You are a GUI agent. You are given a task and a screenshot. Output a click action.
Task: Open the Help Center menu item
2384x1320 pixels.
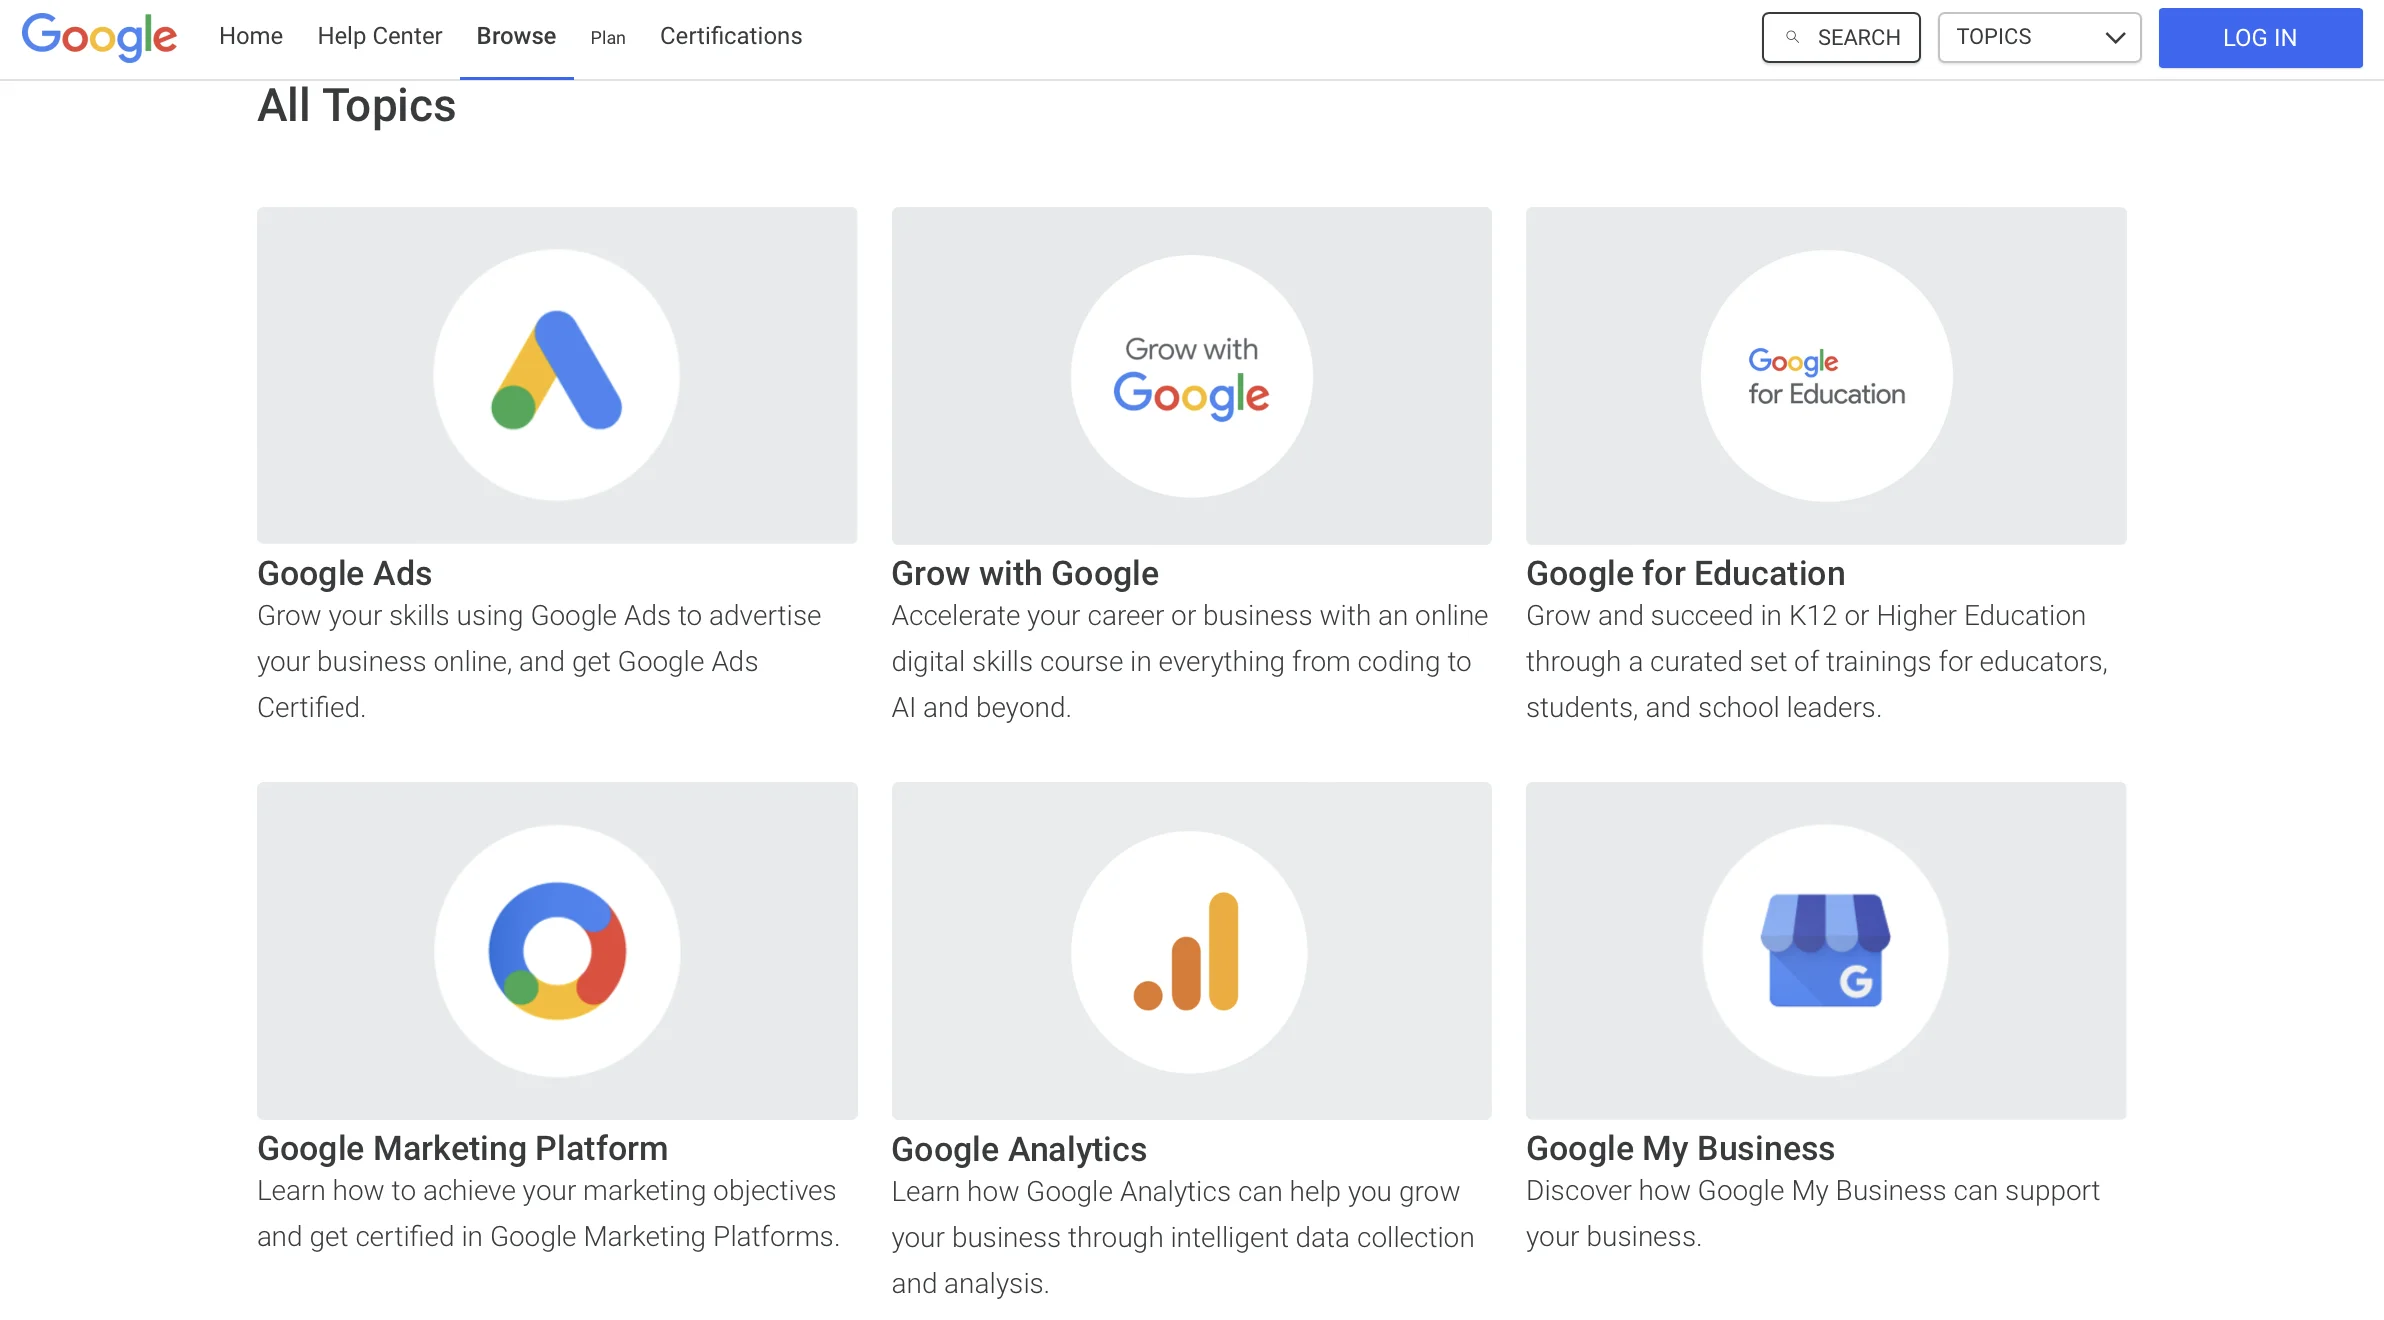pyautogui.click(x=380, y=36)
